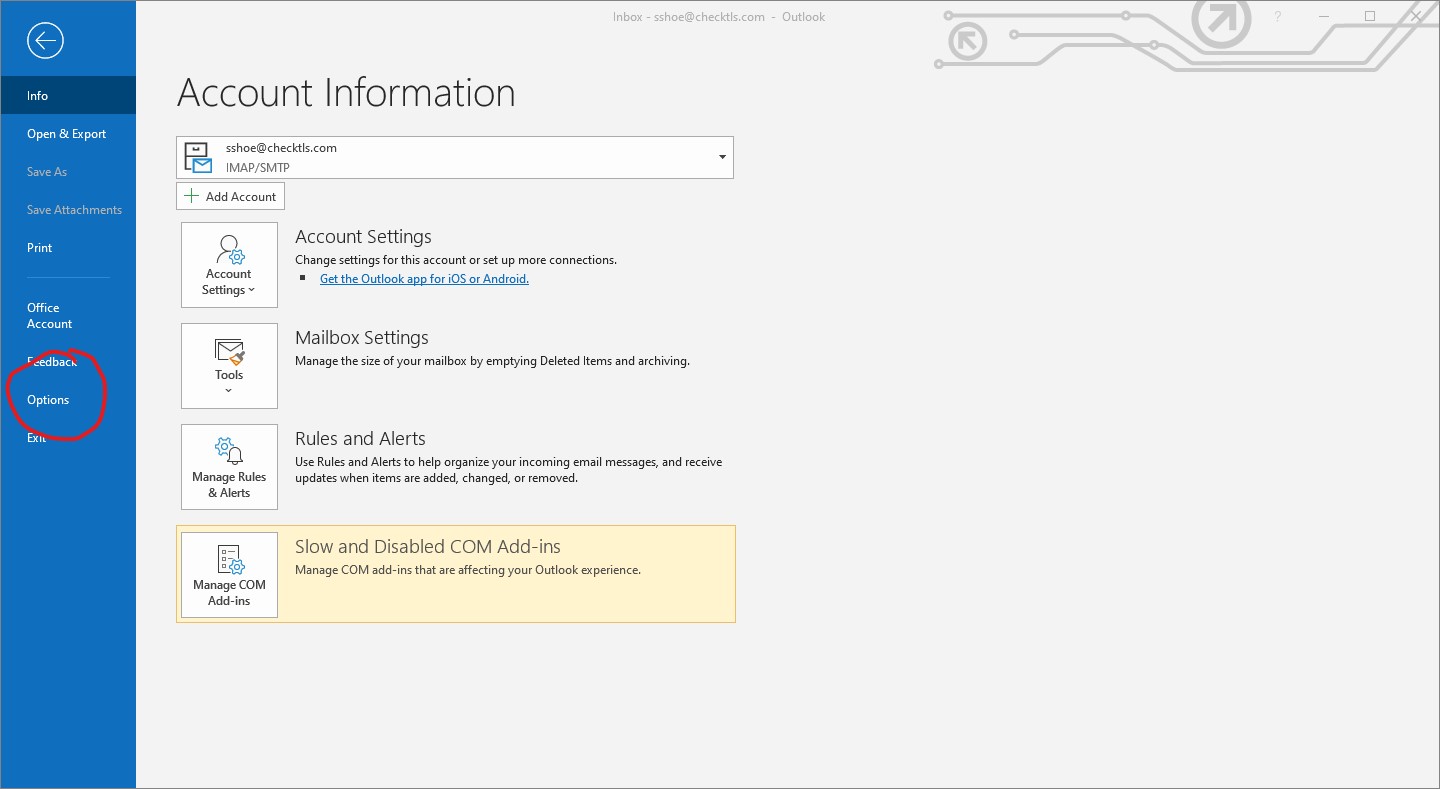The image size is (1440, 789).
Task: Open the Info backstage tab
Action: tap(68, 95)
